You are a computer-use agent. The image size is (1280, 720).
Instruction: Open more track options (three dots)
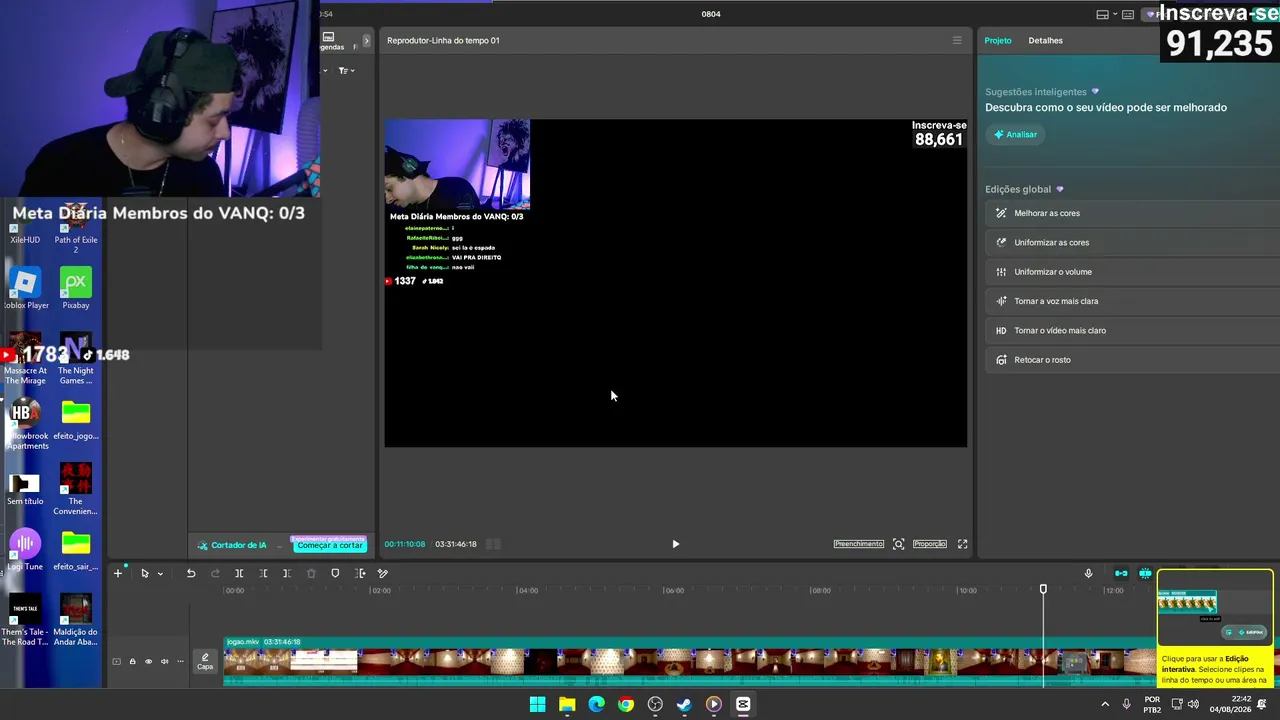click(x=180, y=661)
